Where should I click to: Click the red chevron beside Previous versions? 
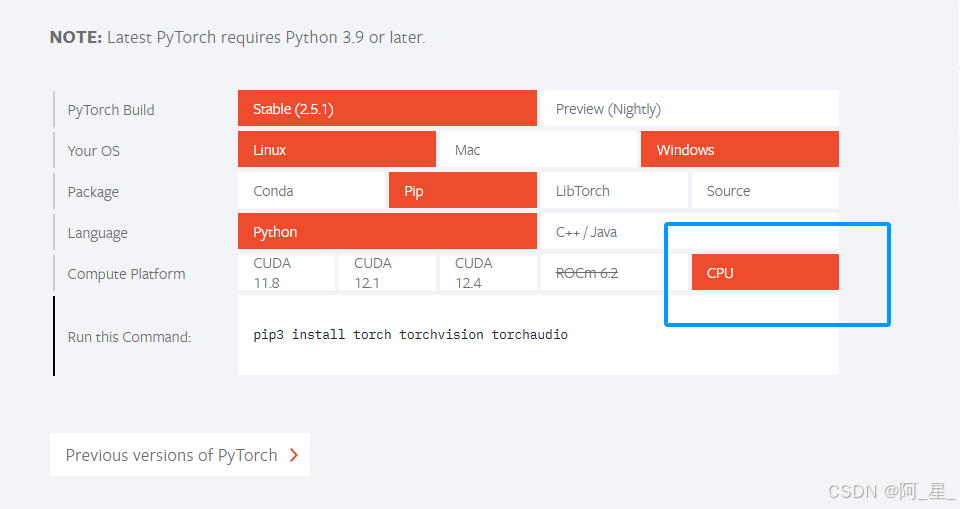coord(294,454)
